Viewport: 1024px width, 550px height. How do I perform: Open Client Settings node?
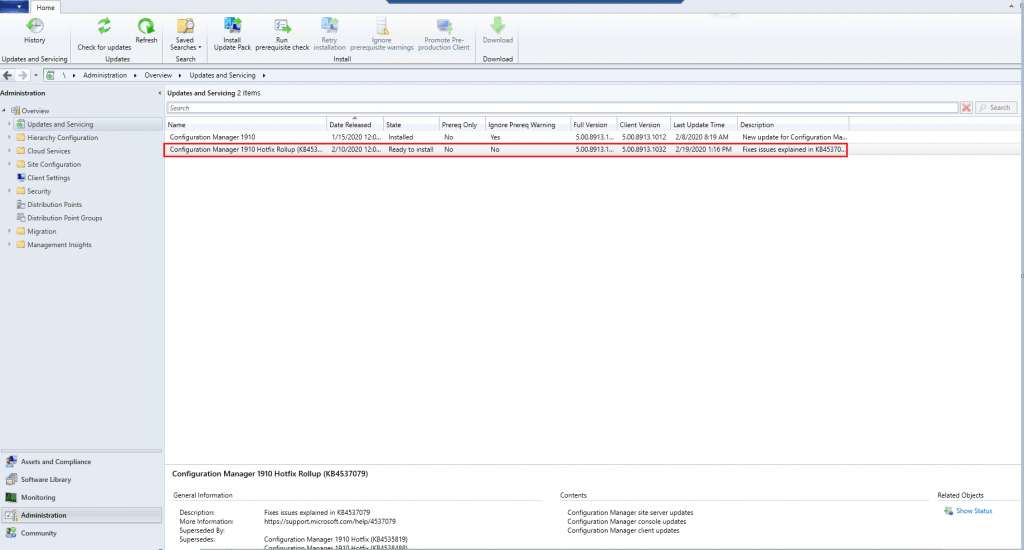tap(48, 178)
